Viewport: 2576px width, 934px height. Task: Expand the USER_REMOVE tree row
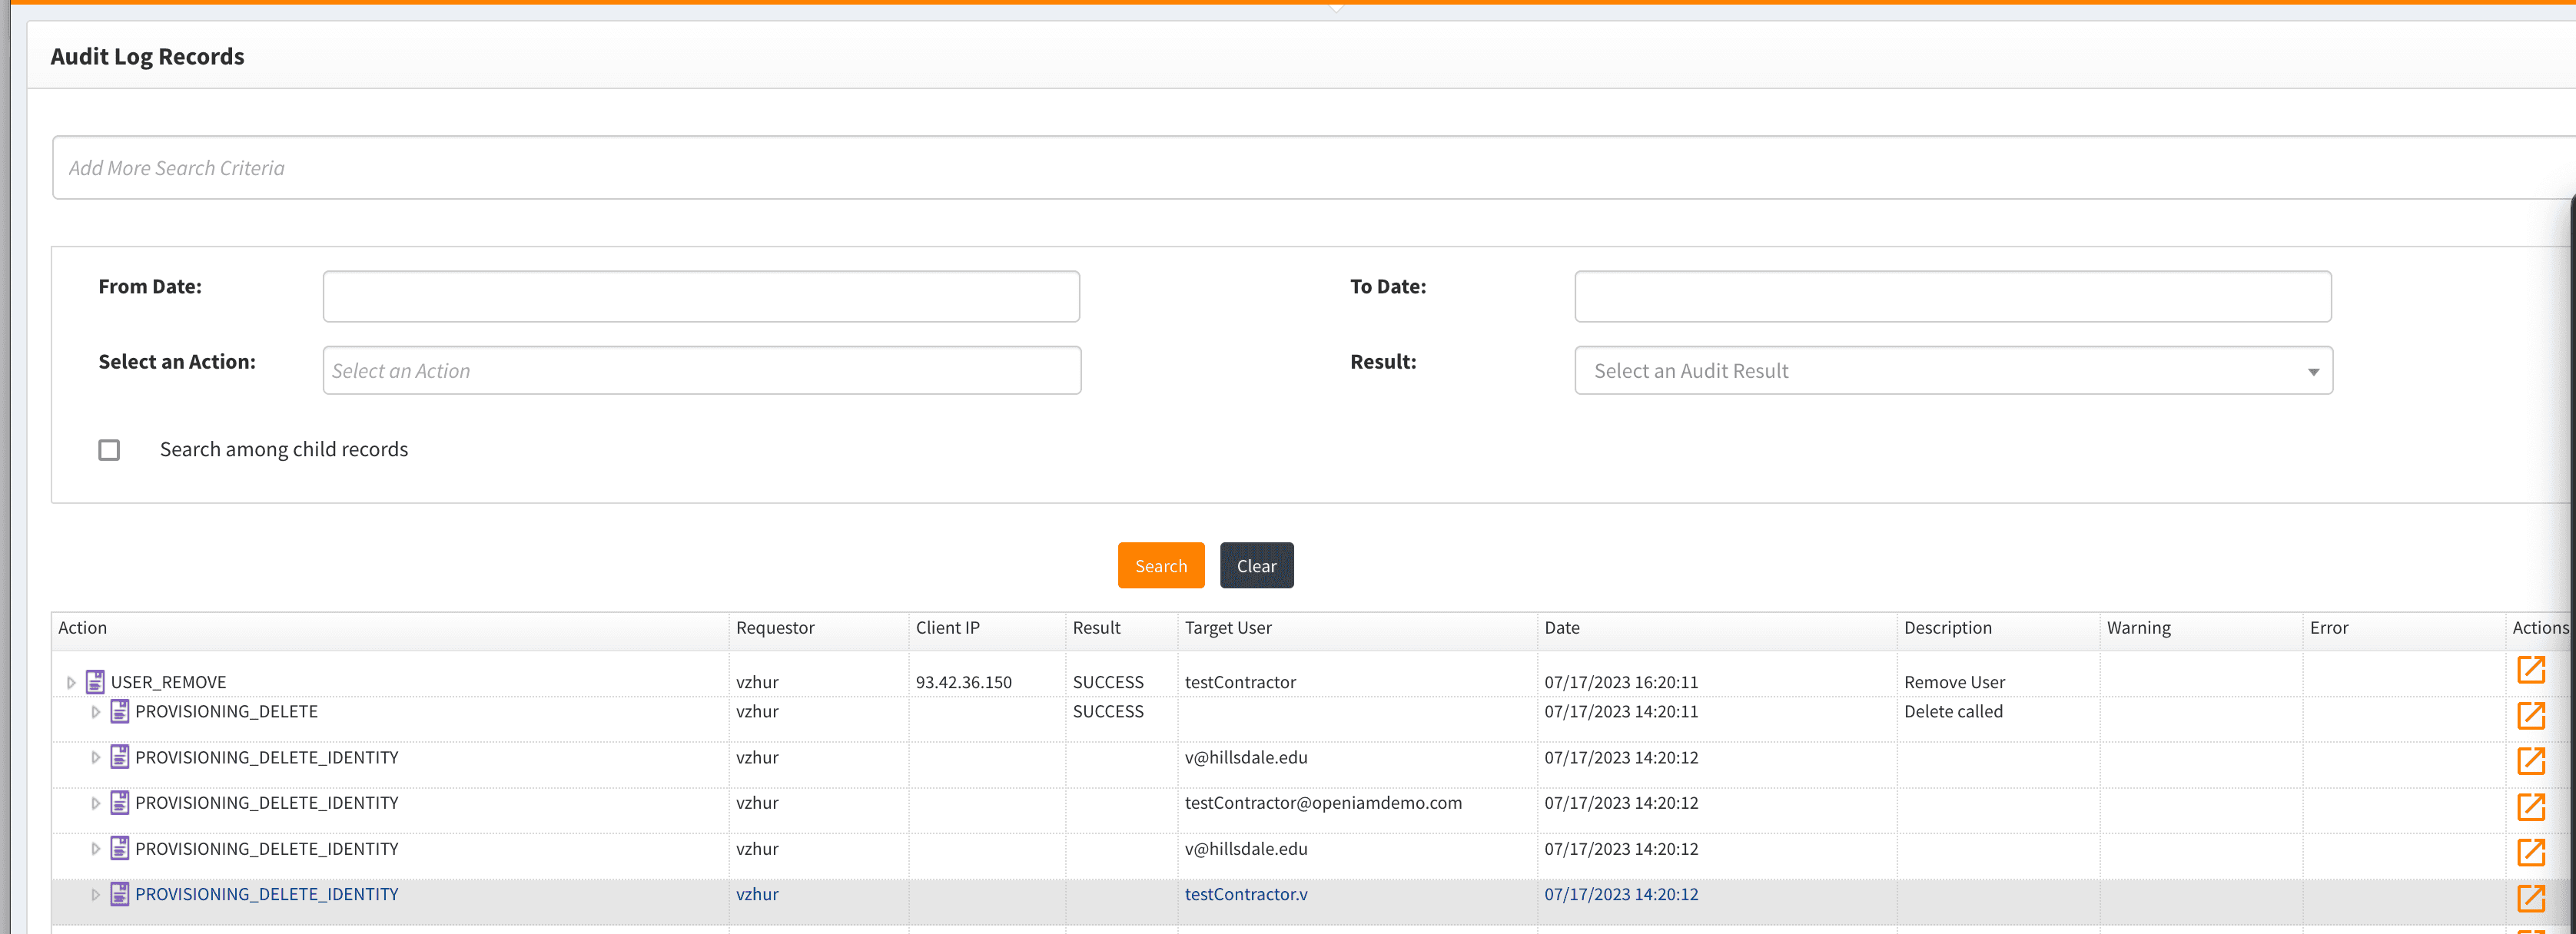tap(71, 683)
